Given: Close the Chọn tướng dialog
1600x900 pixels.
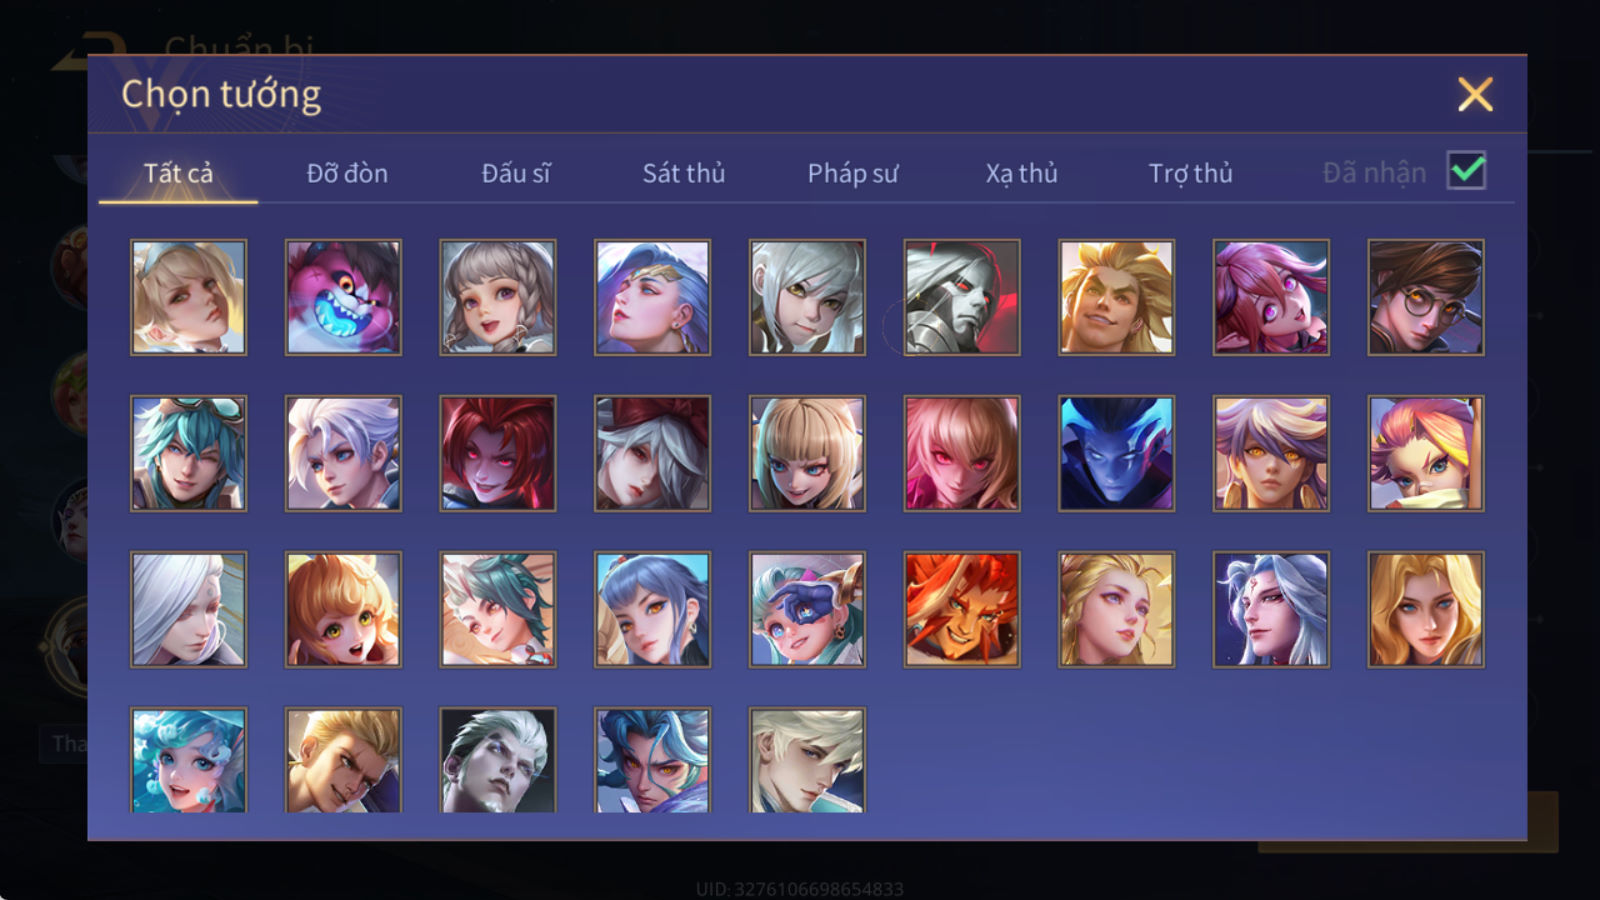Looking at the screenshot, I should coord(1475,94).
